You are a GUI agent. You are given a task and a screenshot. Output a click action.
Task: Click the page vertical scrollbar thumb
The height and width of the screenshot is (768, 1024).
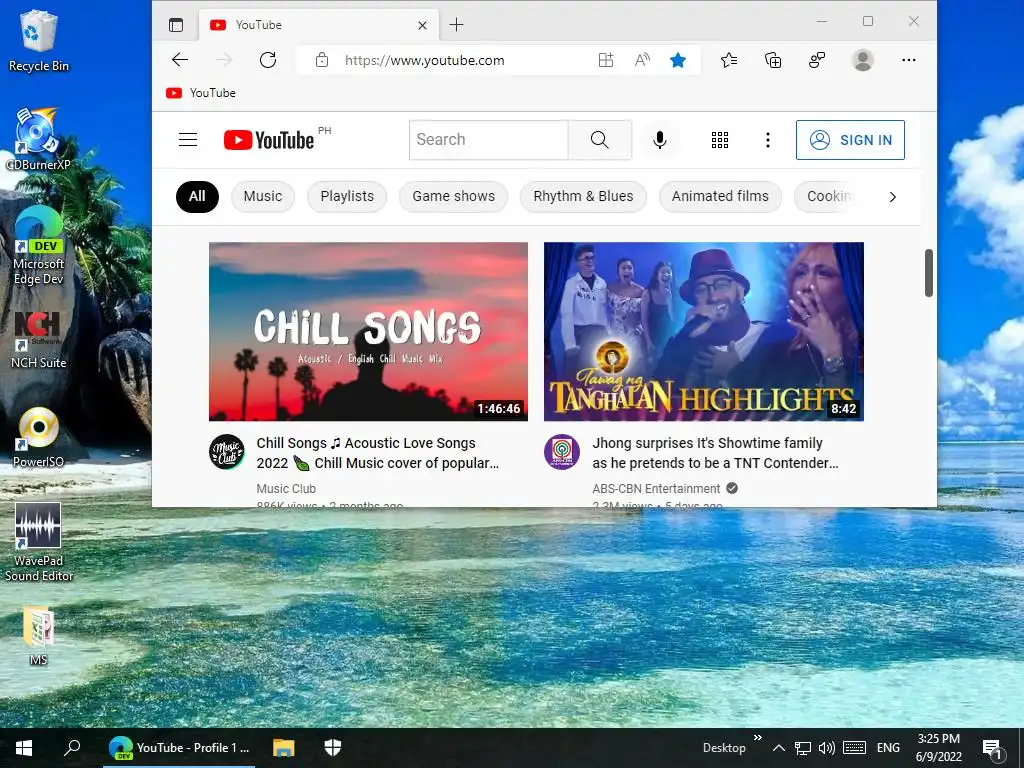click(929, 273)
